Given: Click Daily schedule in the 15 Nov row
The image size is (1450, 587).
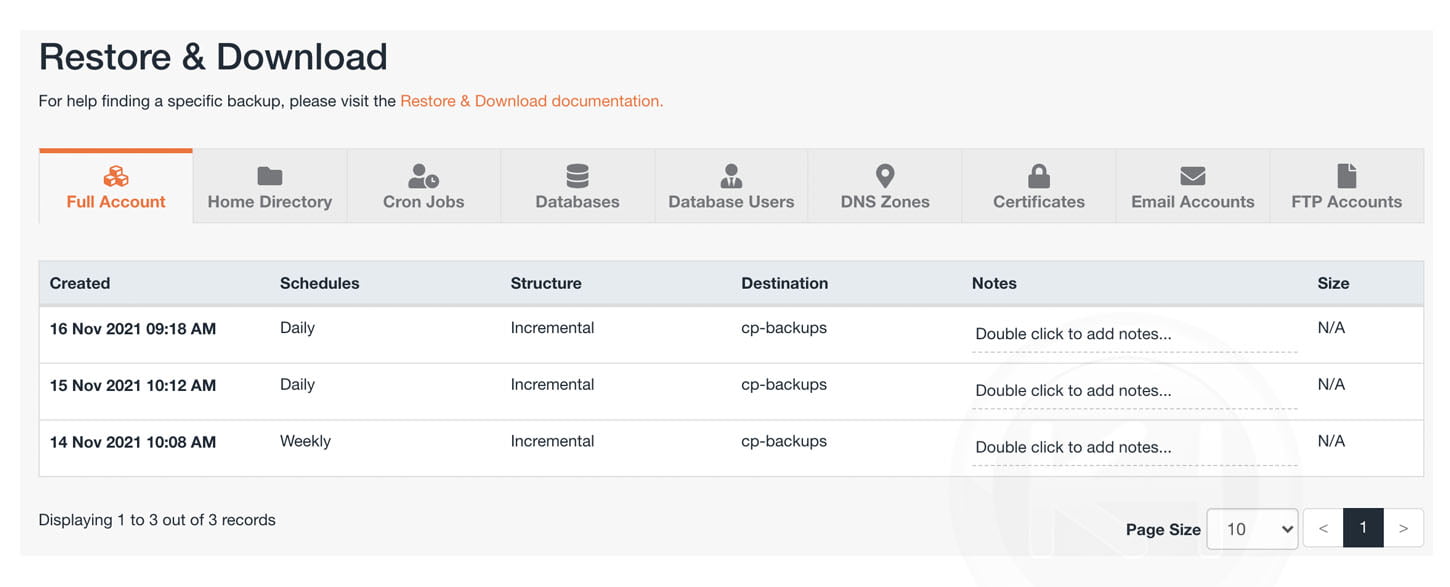Looking at the screenshot, I should coord(297,385).
